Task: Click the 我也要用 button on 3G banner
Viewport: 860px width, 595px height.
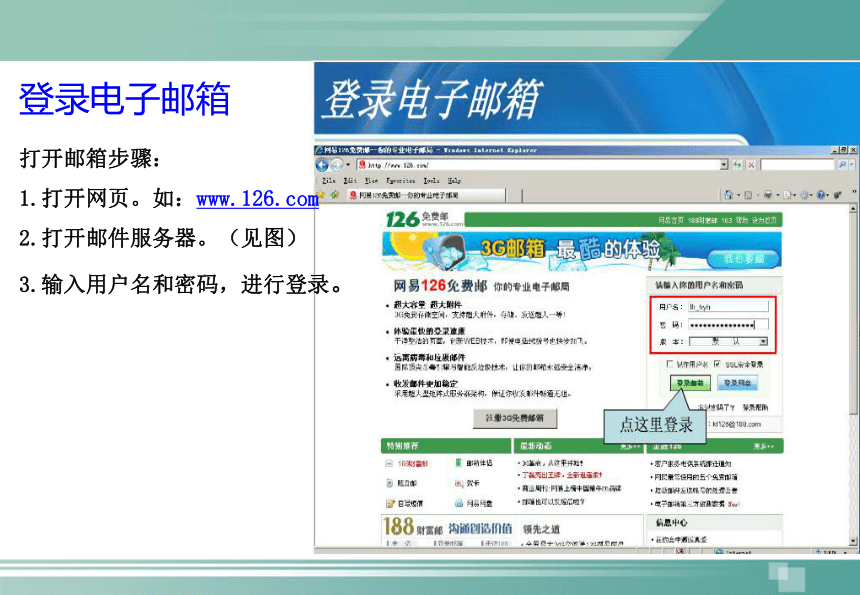Action: (x=743, y=258)
